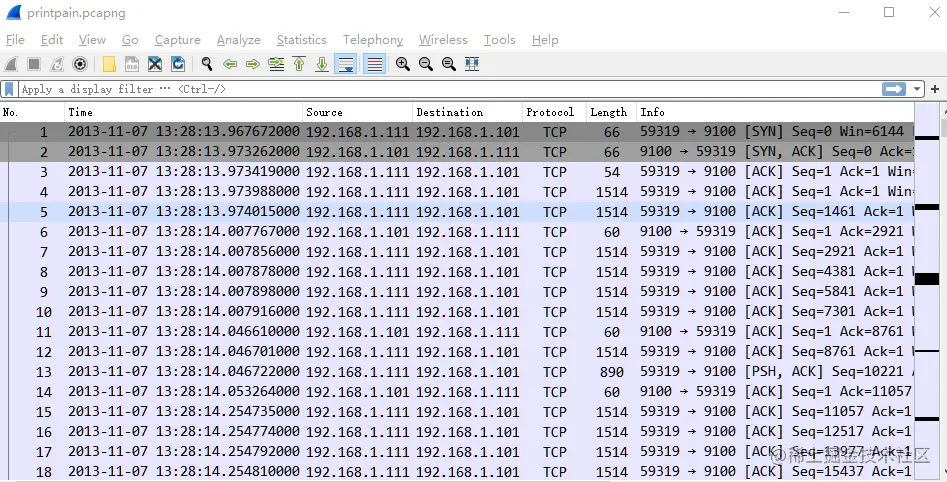Open the File menu

pyautogui.click(x=15, y=40)
